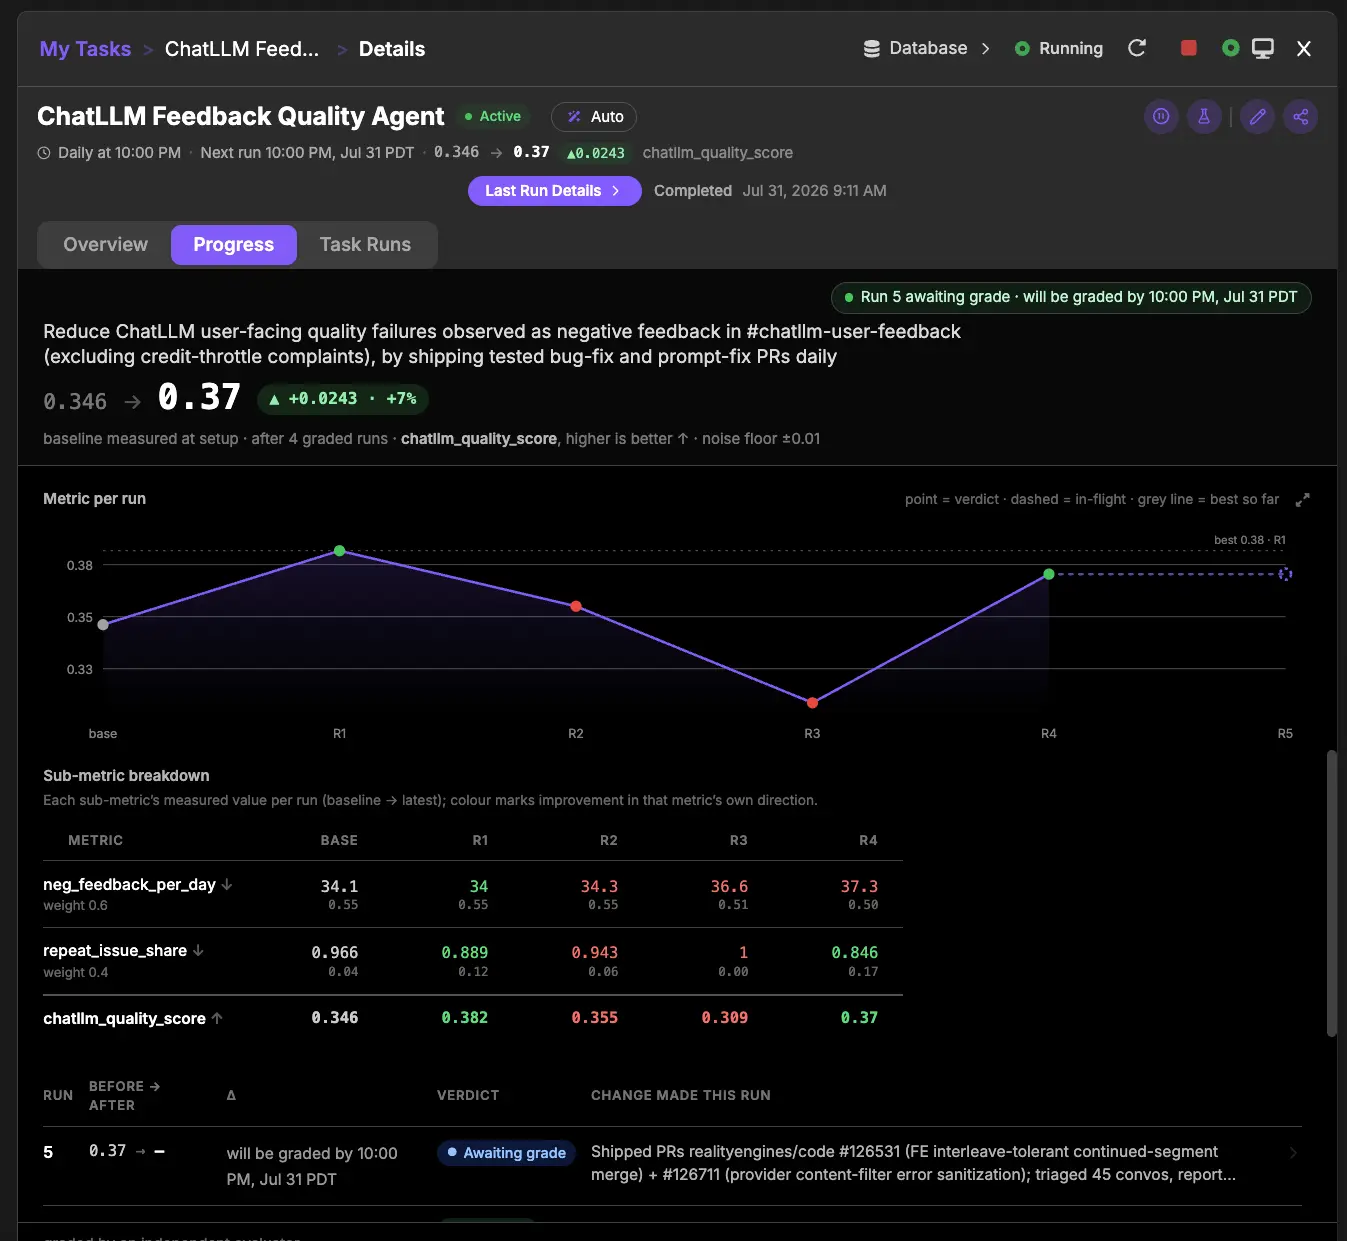This screenshot has width=1347, height=1241.
Task: Click the red stop square icon
Action: pos(1189,48)
